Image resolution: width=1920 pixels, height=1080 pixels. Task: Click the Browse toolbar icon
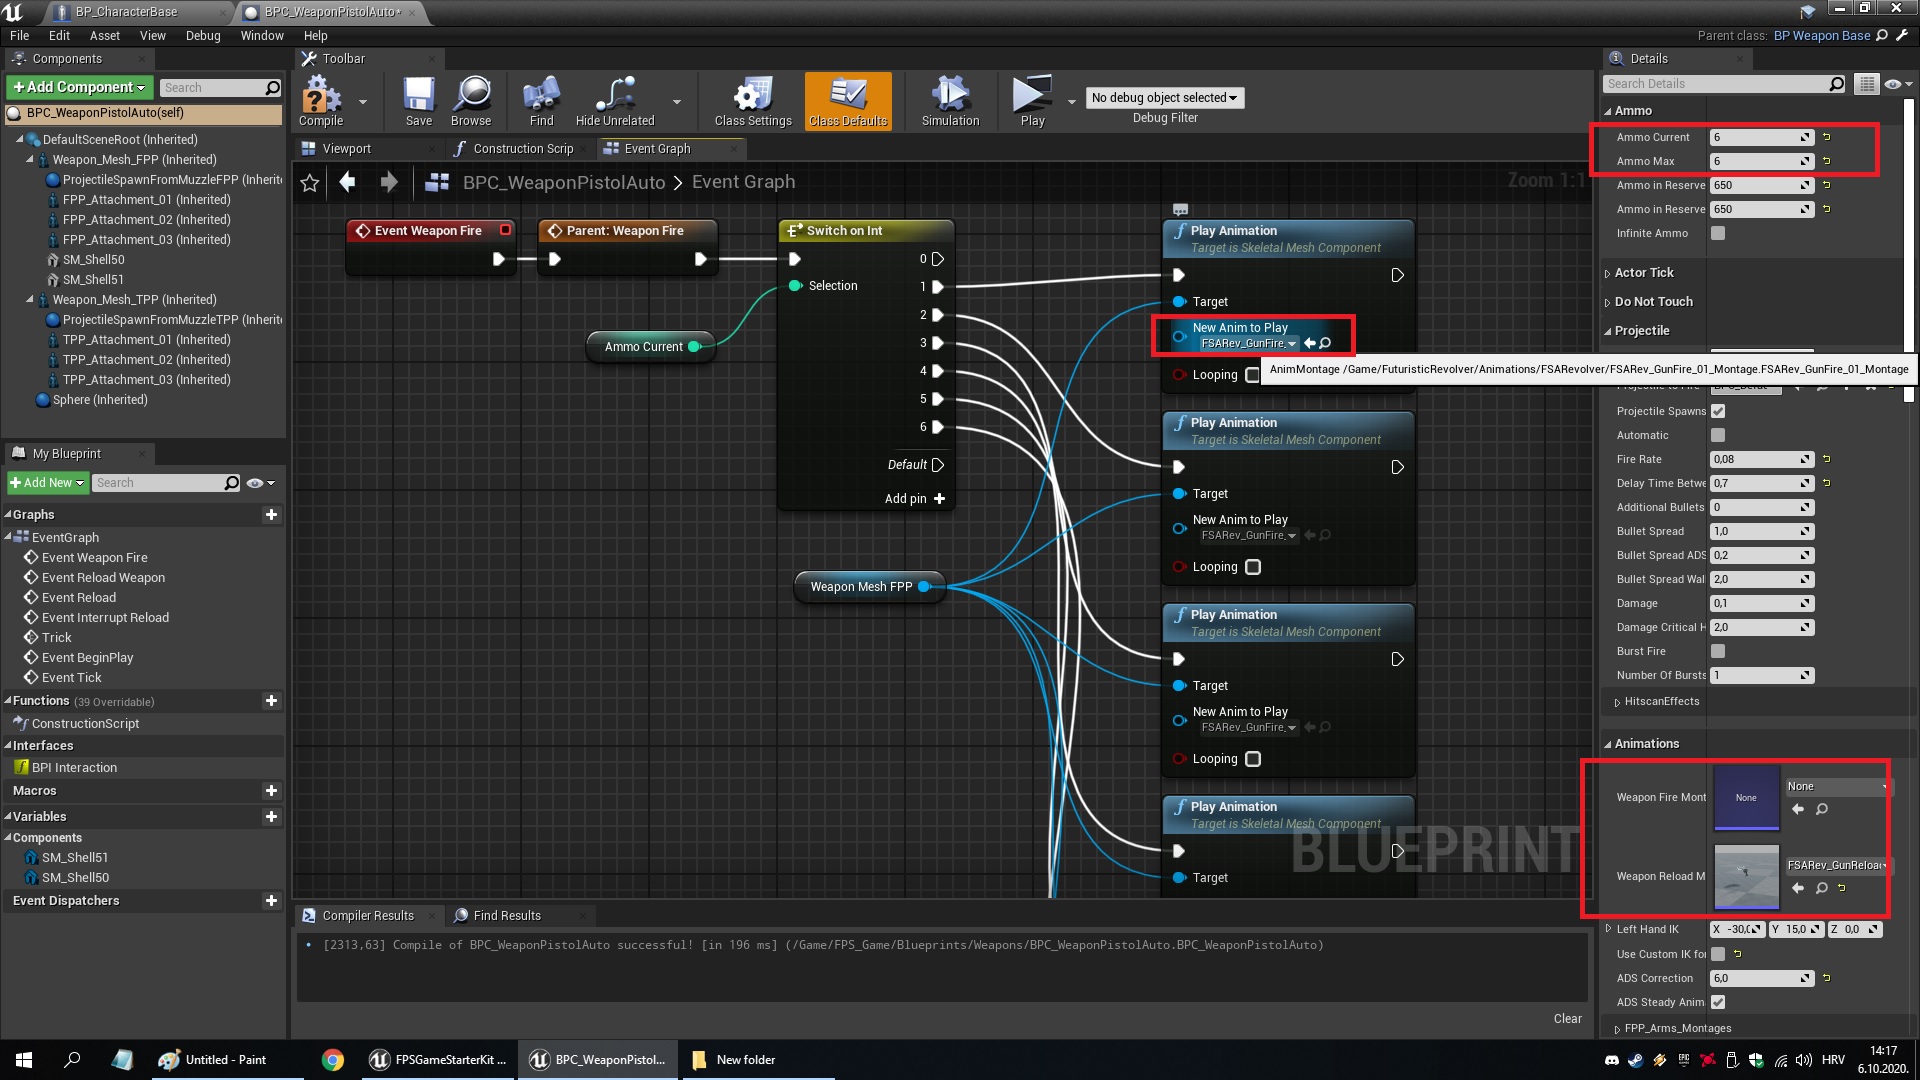(x=471, y=100)
